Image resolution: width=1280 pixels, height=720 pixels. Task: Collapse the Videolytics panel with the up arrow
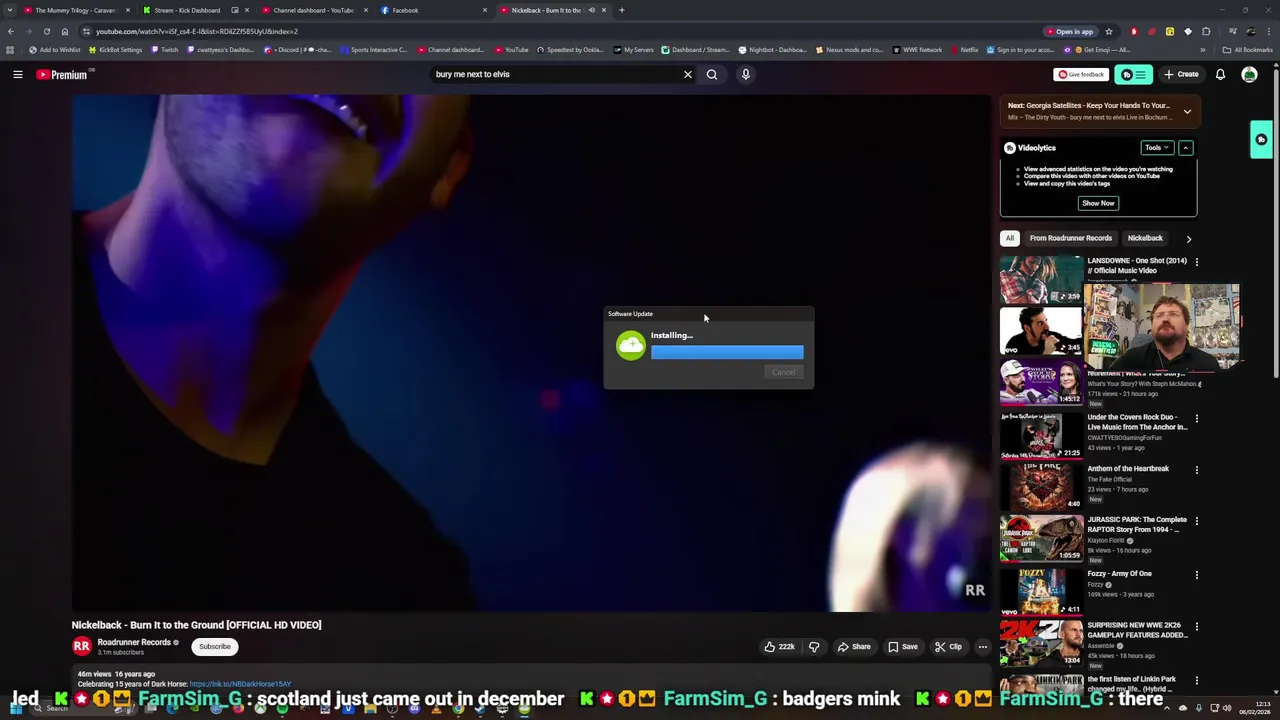[x=1185, y=148]
